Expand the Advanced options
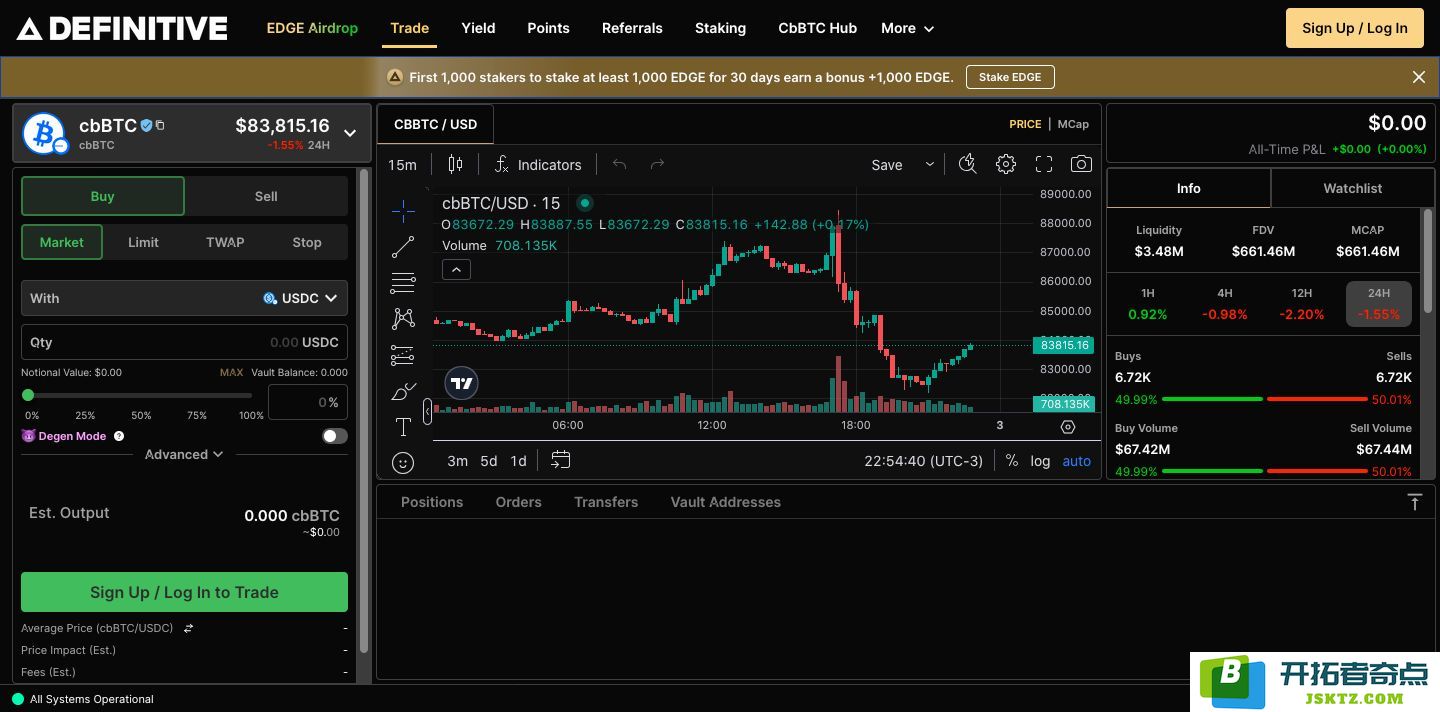Viewport: 1440px width, 712px height. click(184, 454)
